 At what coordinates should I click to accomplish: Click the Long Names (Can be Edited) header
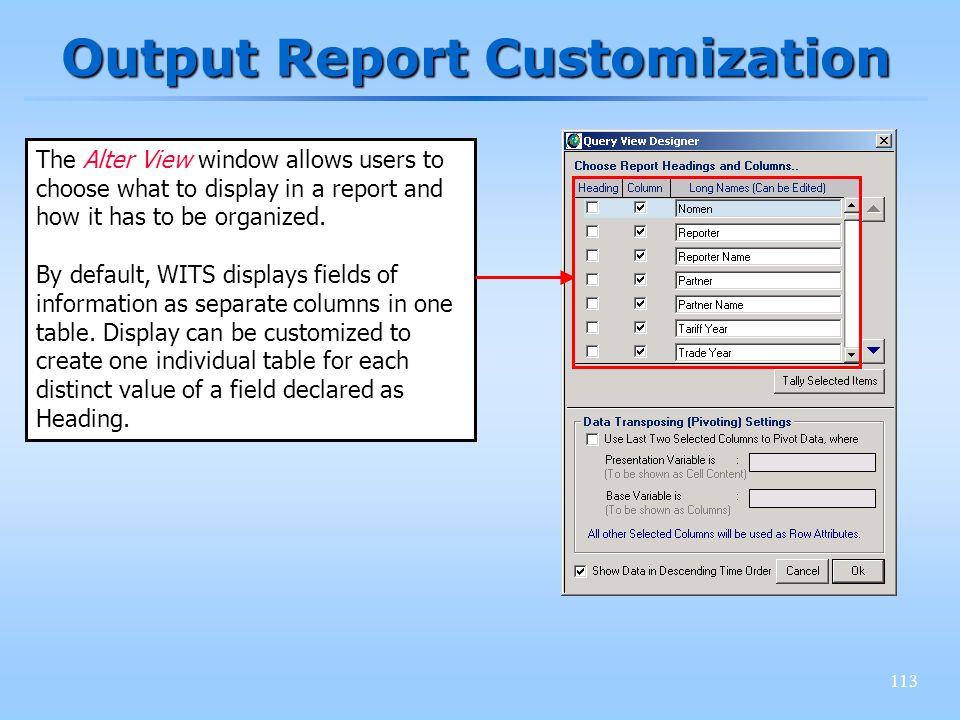[757, 188]
